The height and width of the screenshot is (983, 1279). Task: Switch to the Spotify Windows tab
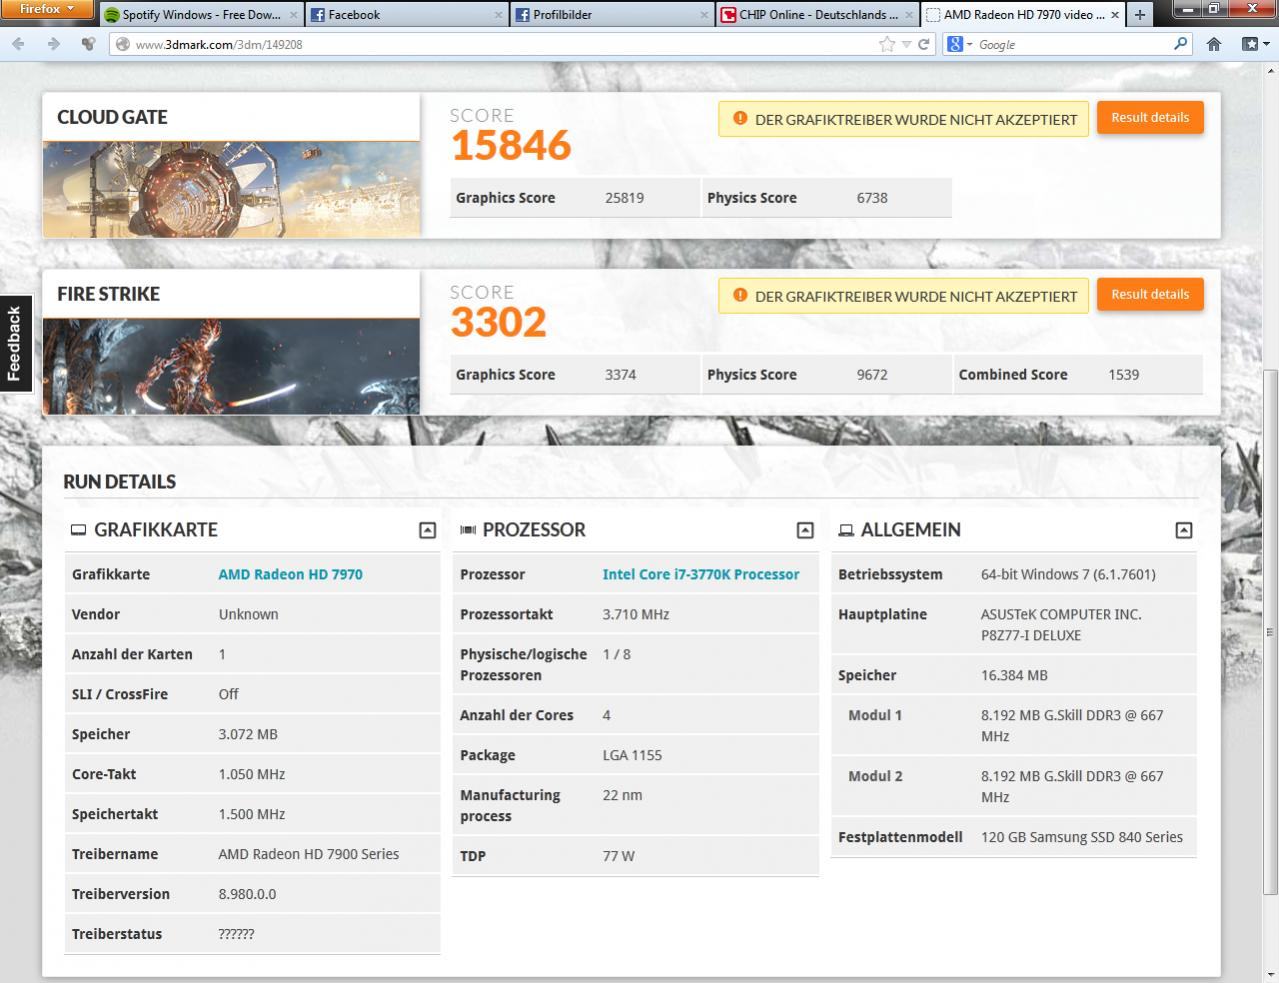click(201, 15)
